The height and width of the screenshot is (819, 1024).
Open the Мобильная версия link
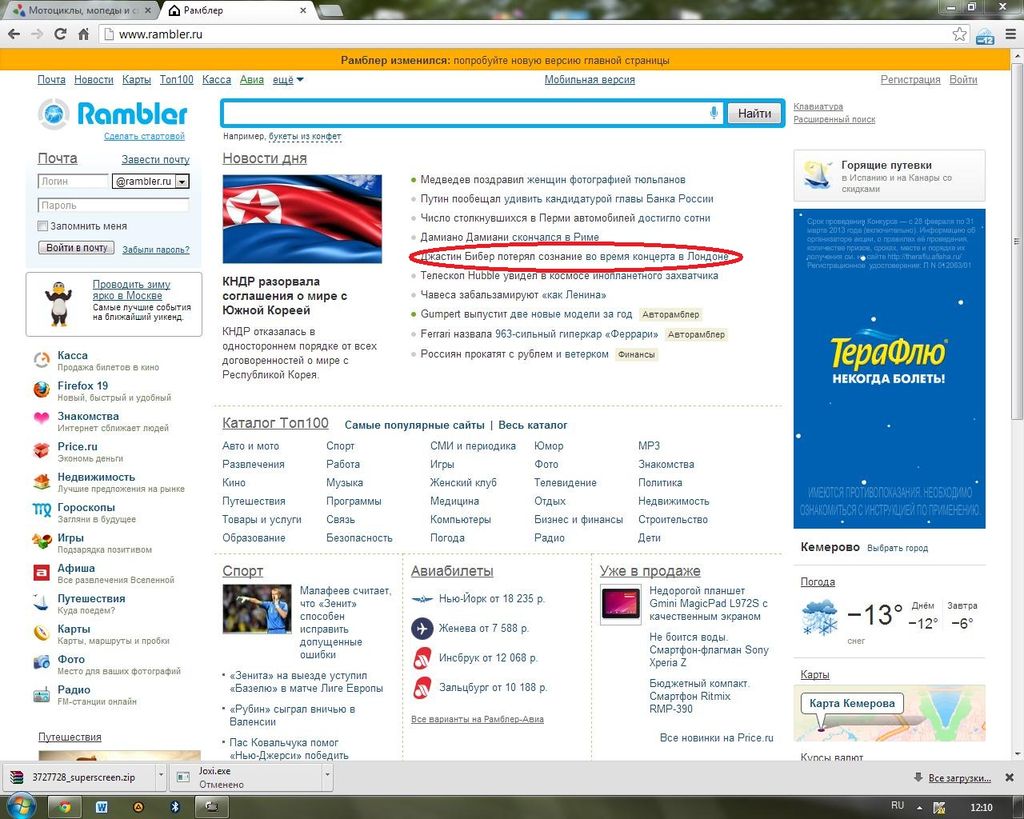coord(590,80)
